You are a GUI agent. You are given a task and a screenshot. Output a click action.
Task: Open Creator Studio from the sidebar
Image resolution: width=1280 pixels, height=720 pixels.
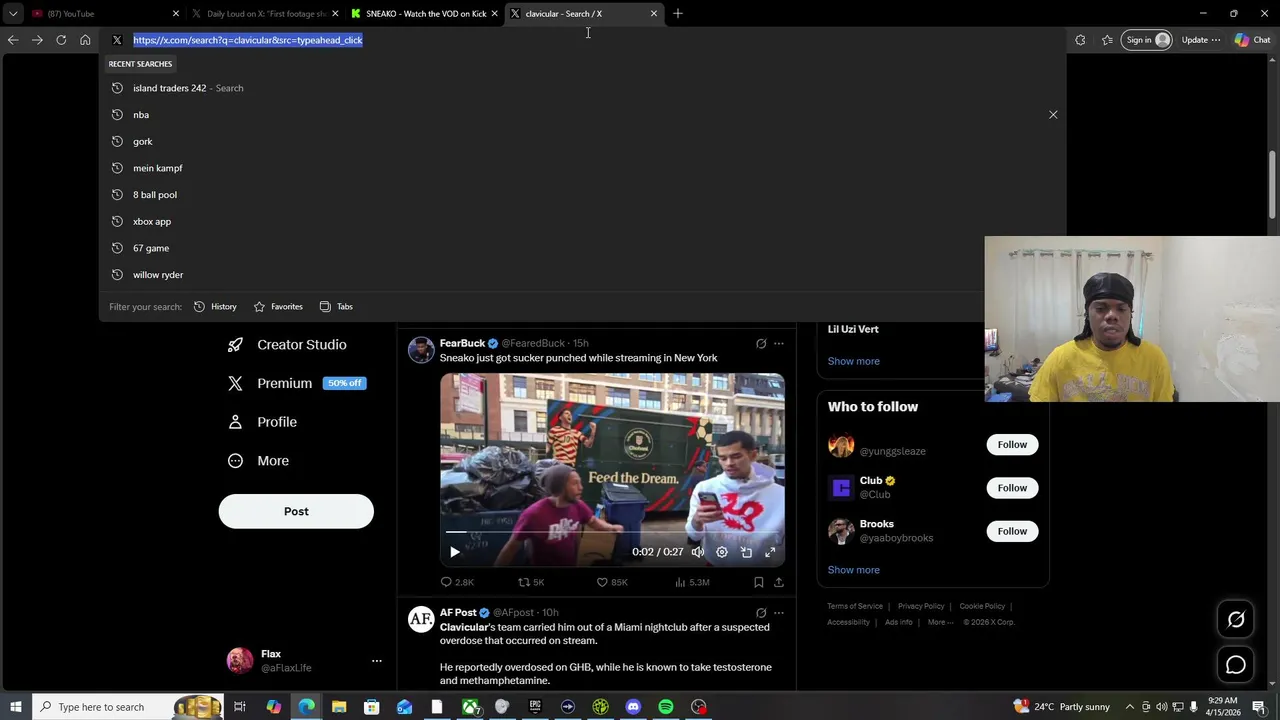click(x=287, y=344)
